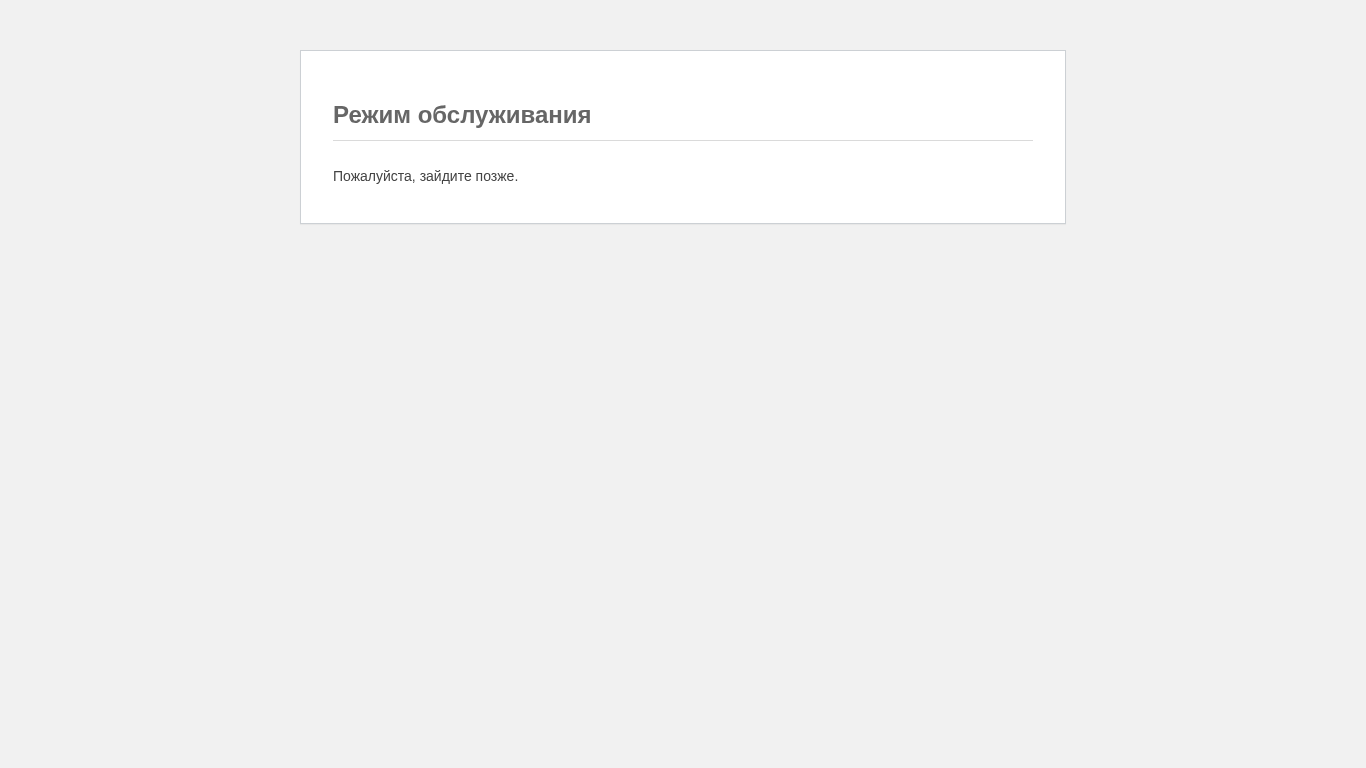Click the word "Режим" in heading
Viewport: 1366px width, 768px height.
pos(372,115)
